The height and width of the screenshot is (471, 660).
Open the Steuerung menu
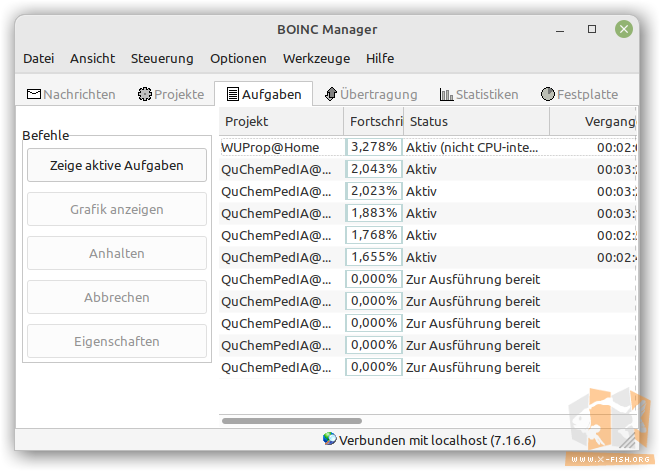(162, 59)
